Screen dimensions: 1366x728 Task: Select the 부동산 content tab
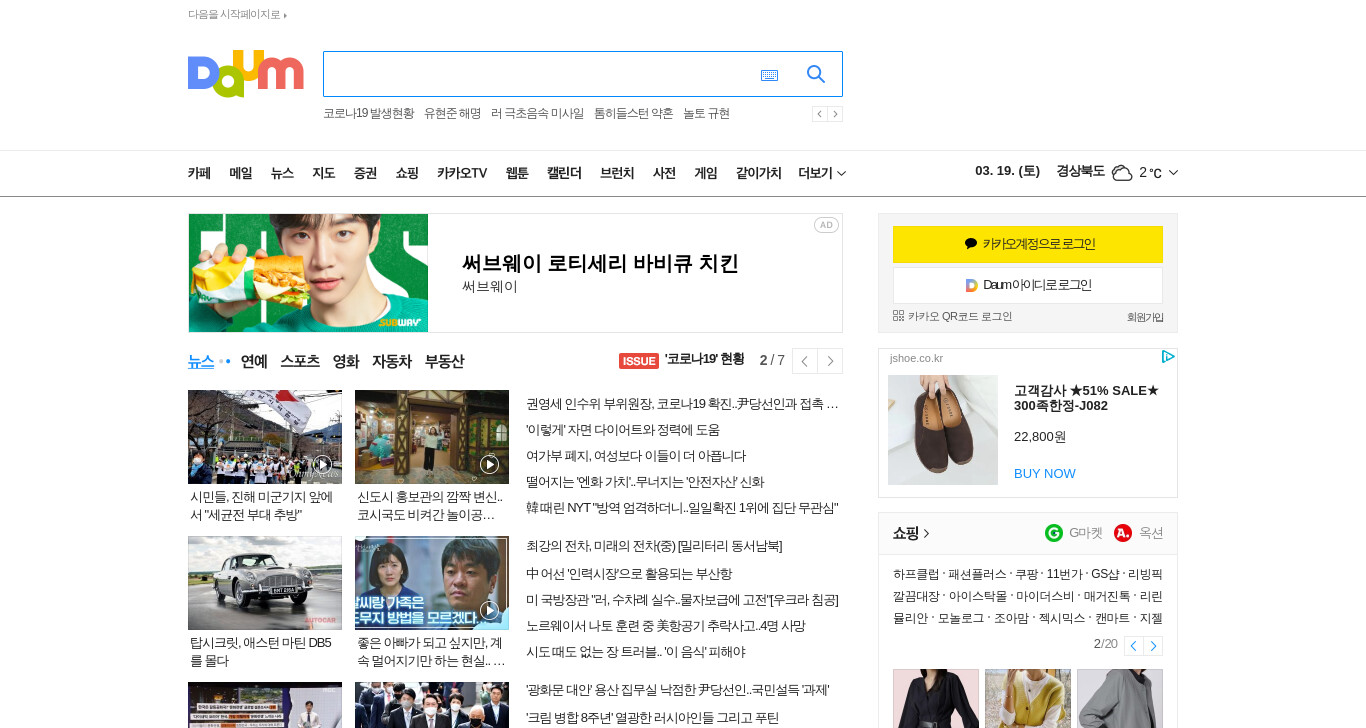coord(444,361)
